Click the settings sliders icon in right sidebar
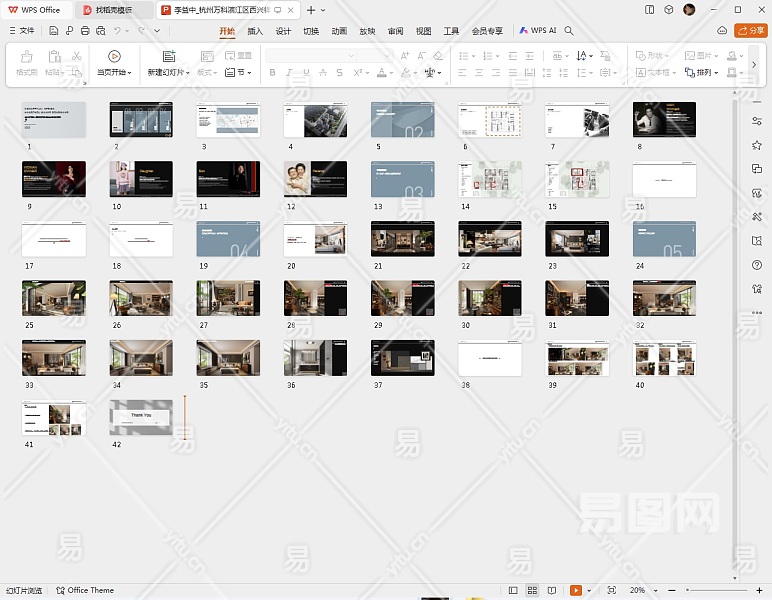Viewport: 772px width, 600px height. (x=757, y=121)
